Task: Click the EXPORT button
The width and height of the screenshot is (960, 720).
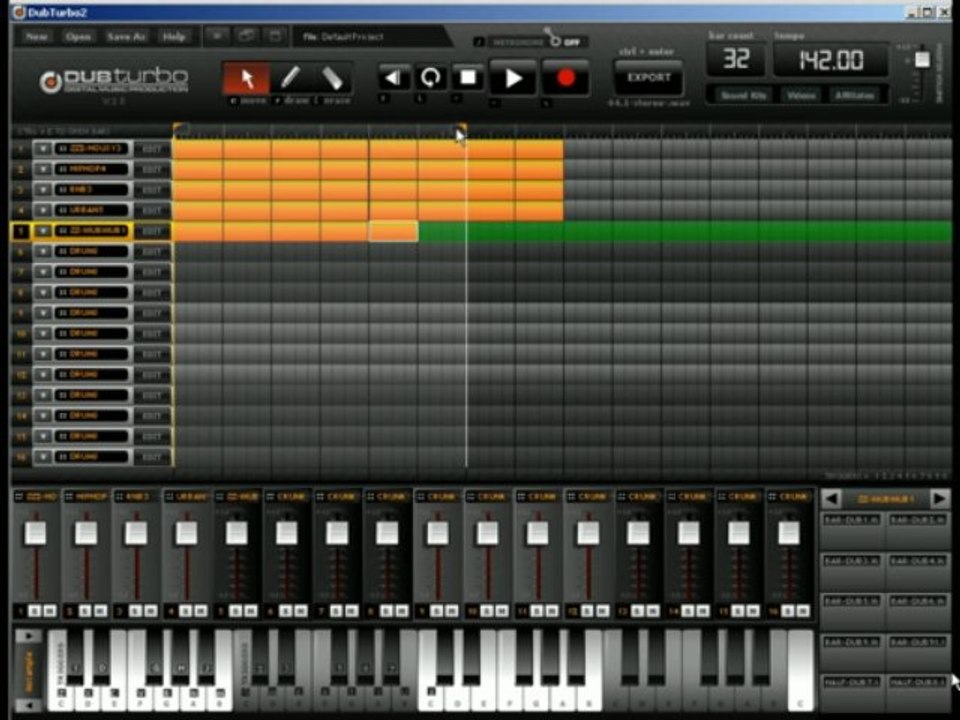Action: pos(648,78)
